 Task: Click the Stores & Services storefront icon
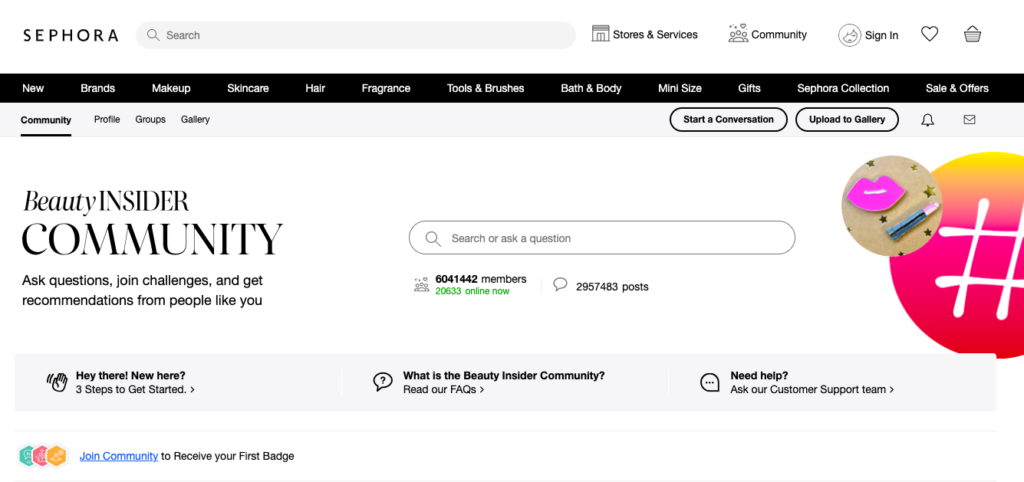pos(600,33)
